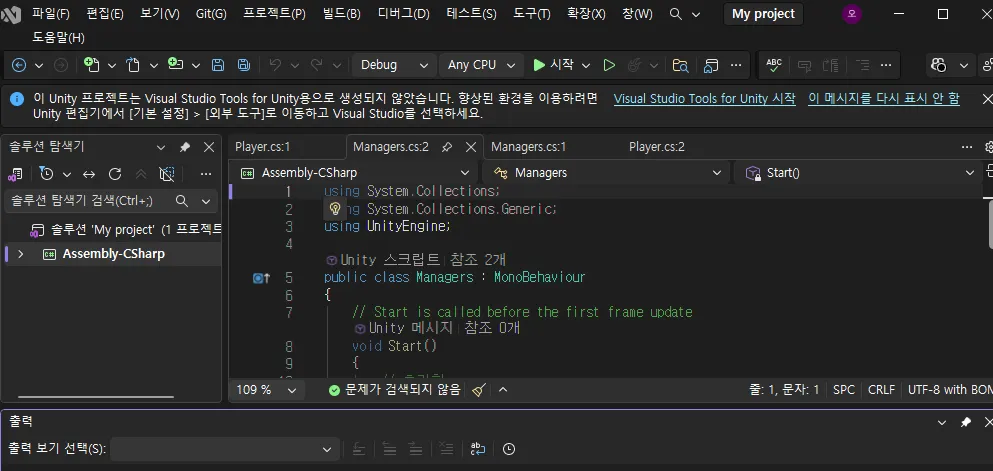The width and height of the screenshot is (993, 471).
Task: Click the refresh icon in Solution Explorer
Action: 115,174
